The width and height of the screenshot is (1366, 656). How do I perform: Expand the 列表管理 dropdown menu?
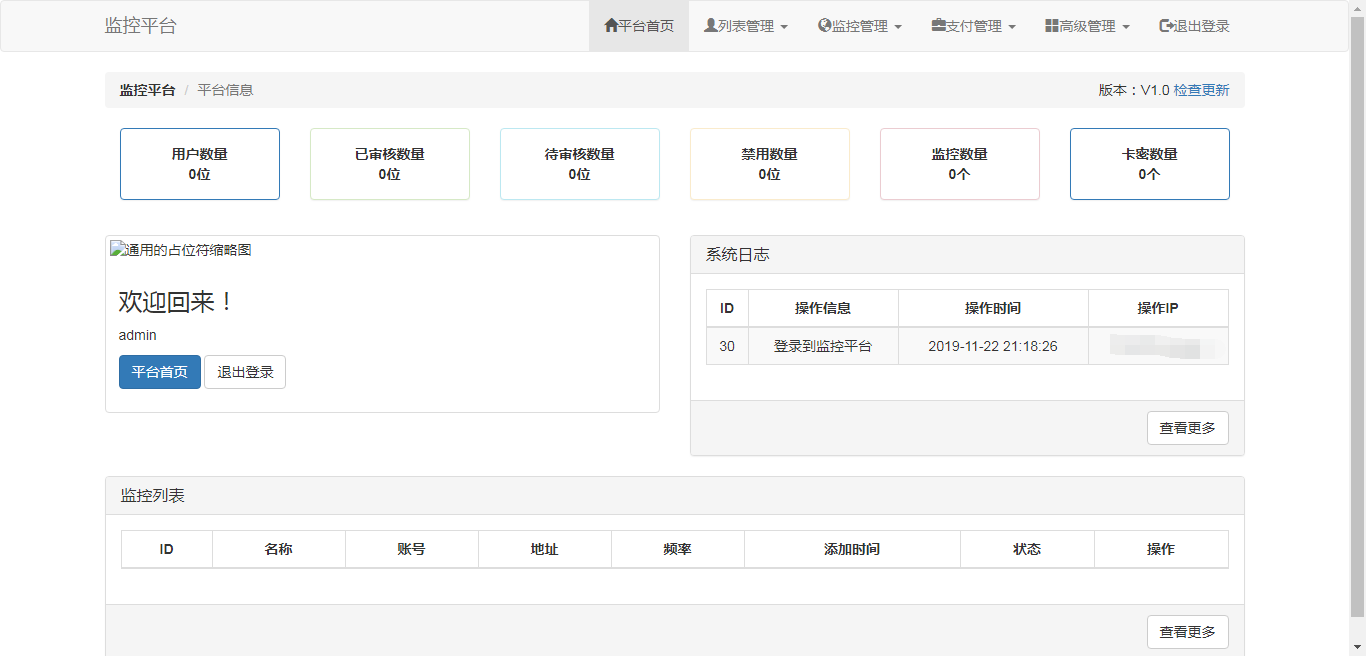748,26
